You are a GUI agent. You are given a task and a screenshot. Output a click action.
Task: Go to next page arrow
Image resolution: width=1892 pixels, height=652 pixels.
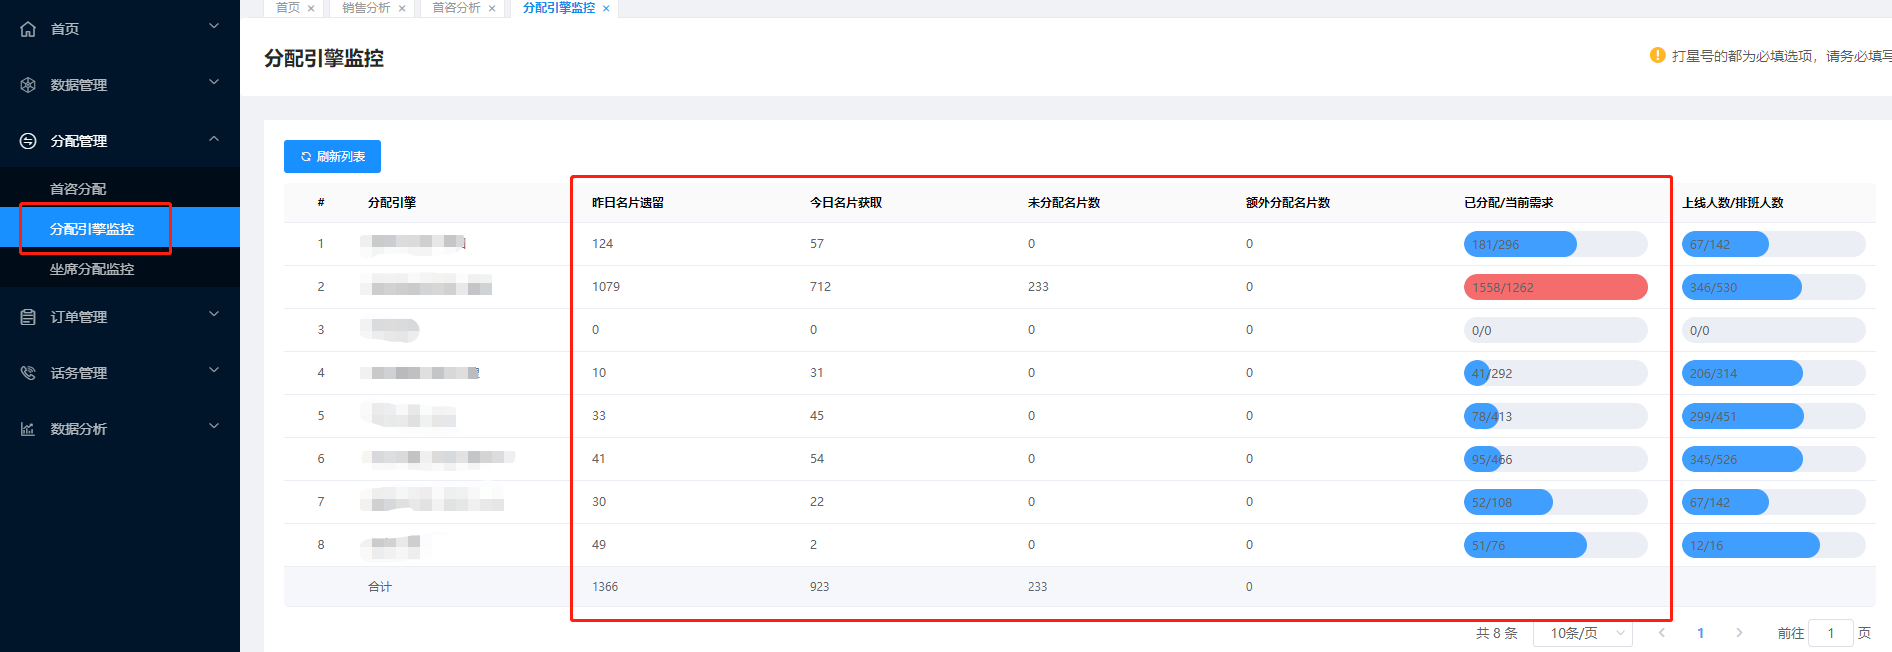(1739, 633)
